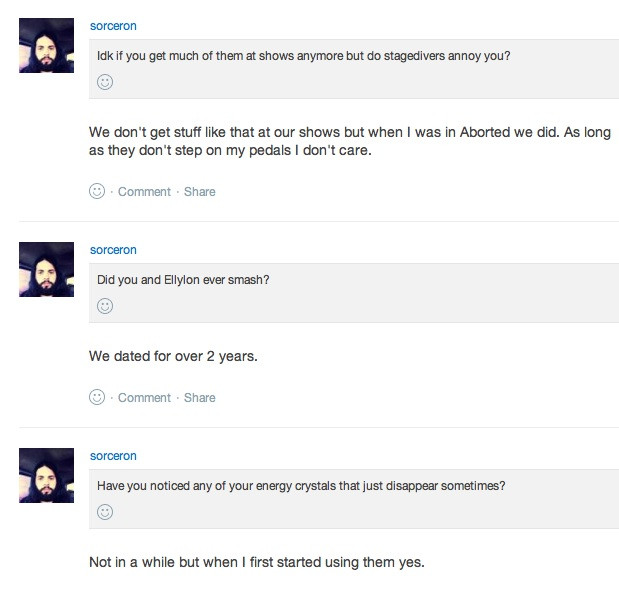Comment on the answer about Aborted shows
This screenshot has width=619, height=591.
click(x=144, y=191)
